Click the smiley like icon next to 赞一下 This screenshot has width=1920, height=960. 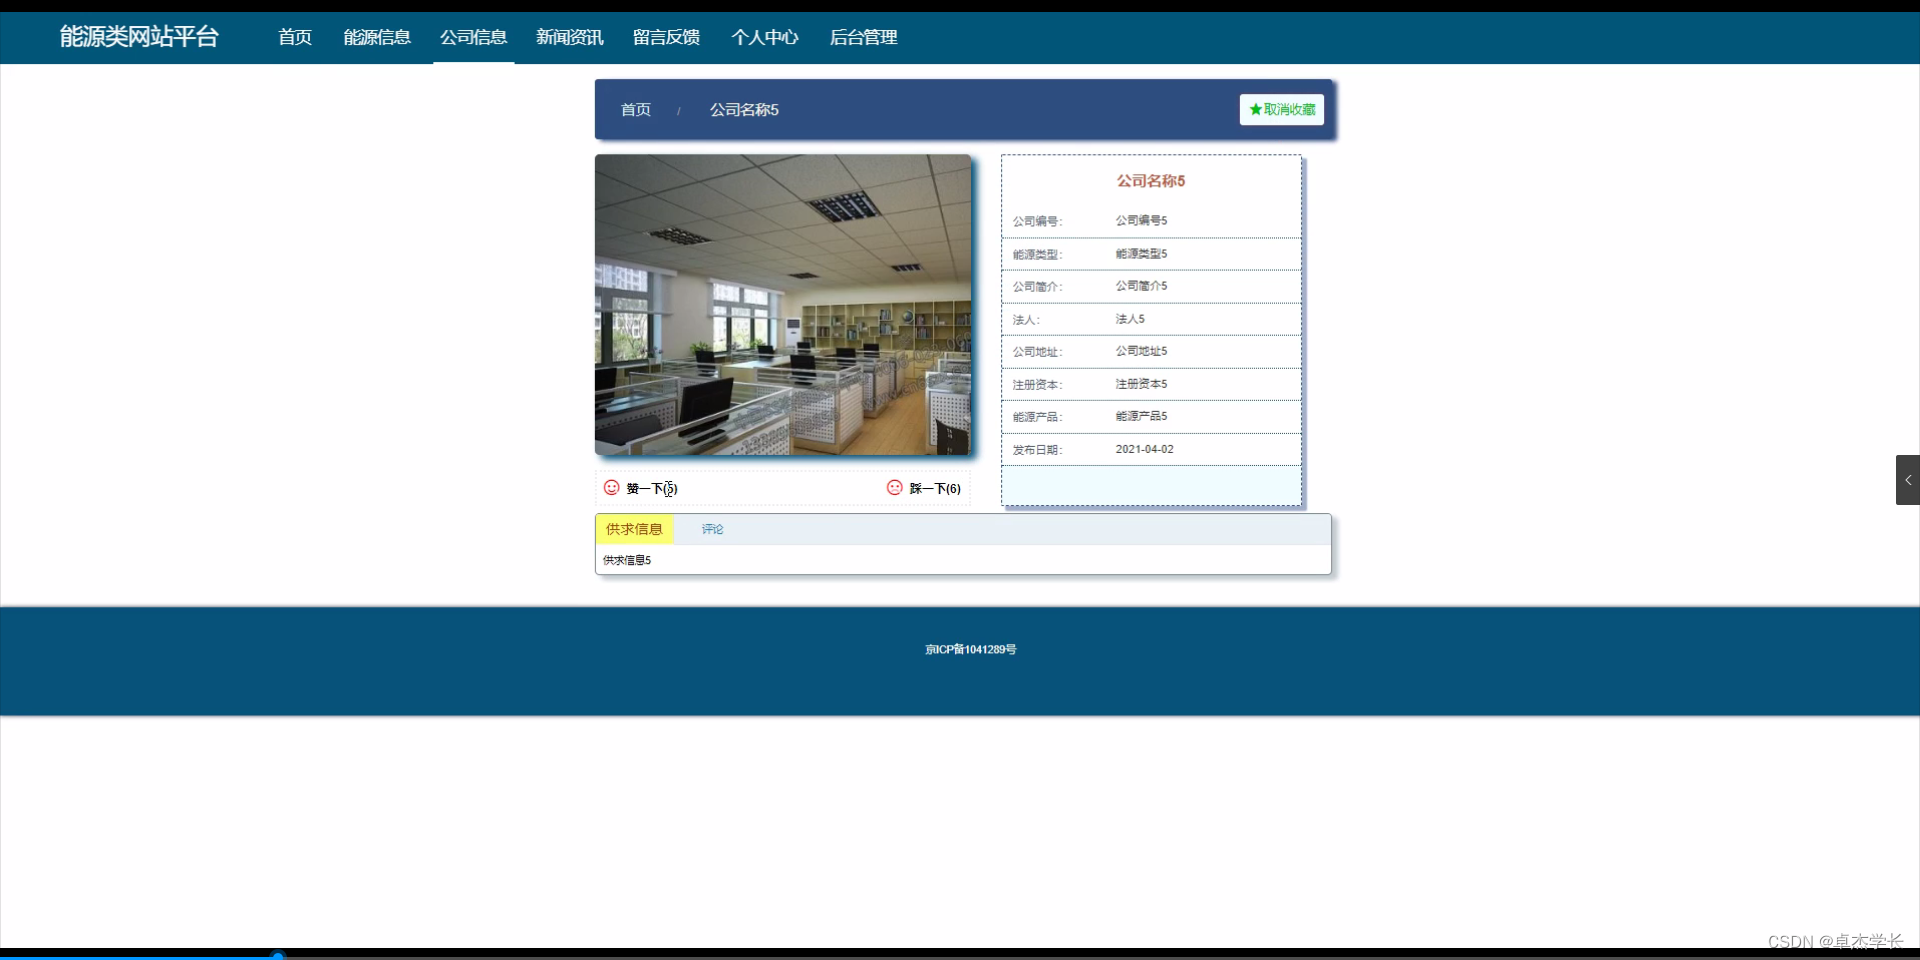pyautogui.click(x=611, y=488)
